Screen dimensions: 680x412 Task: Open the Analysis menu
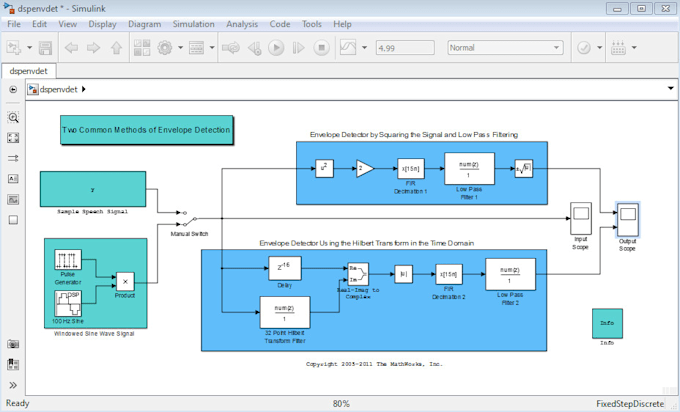point(242,24)
